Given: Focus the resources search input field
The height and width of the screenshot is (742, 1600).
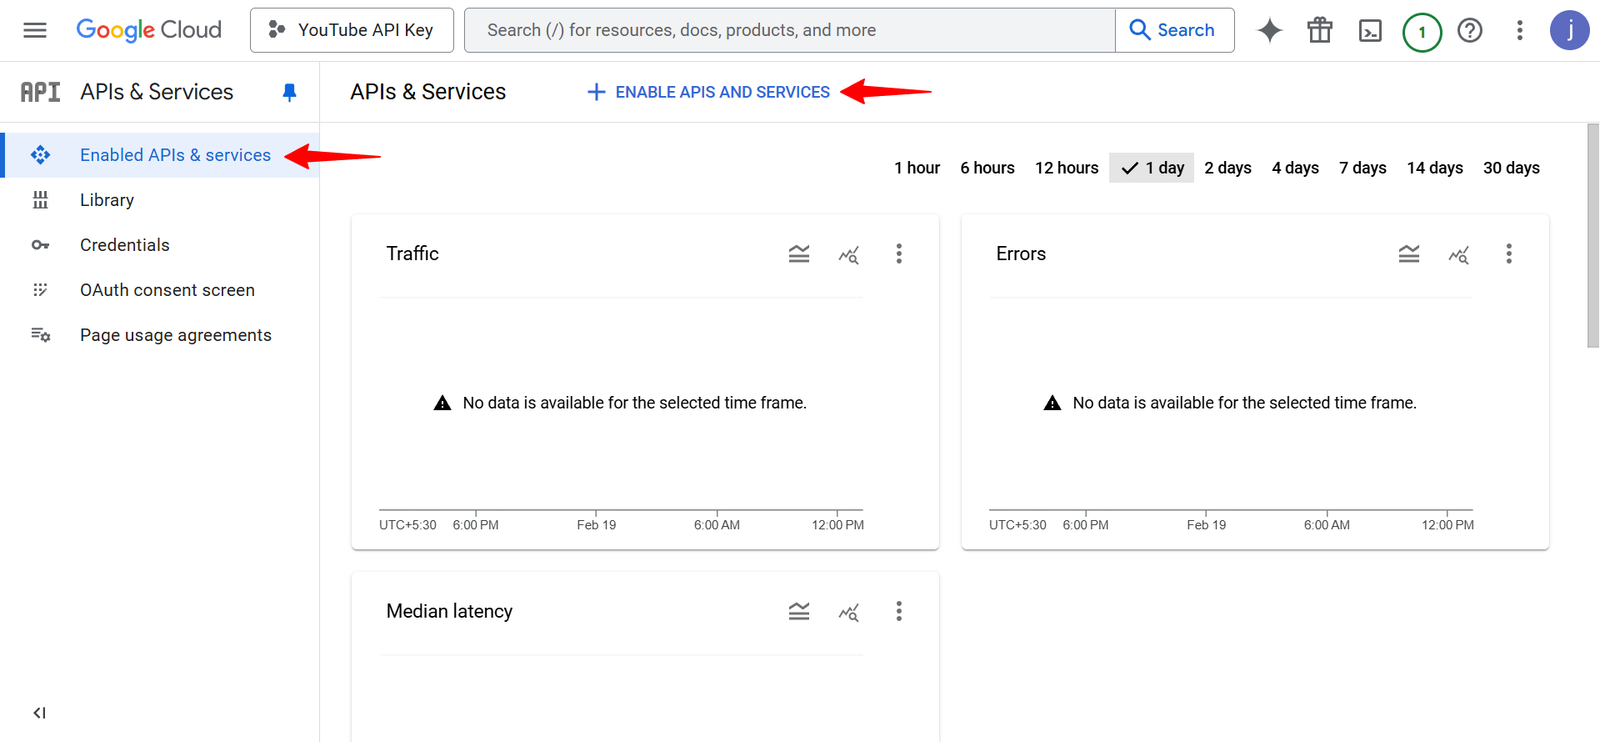Looking at the screenshot, I should tap(790, 30).
